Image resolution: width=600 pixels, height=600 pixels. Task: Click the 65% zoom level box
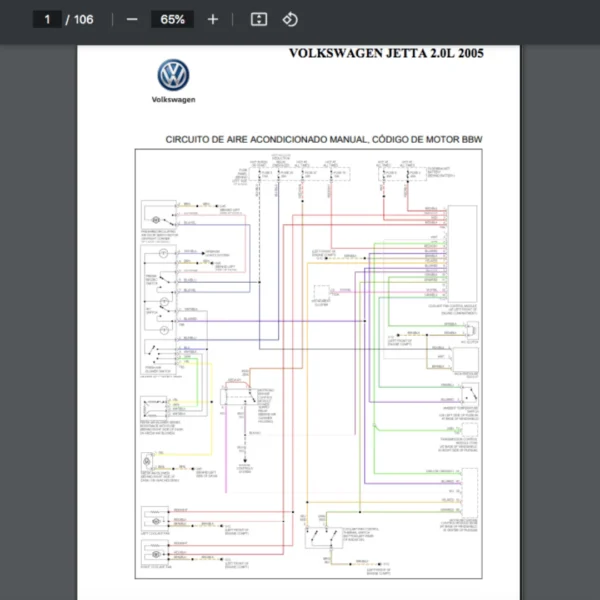click(172, 19)
